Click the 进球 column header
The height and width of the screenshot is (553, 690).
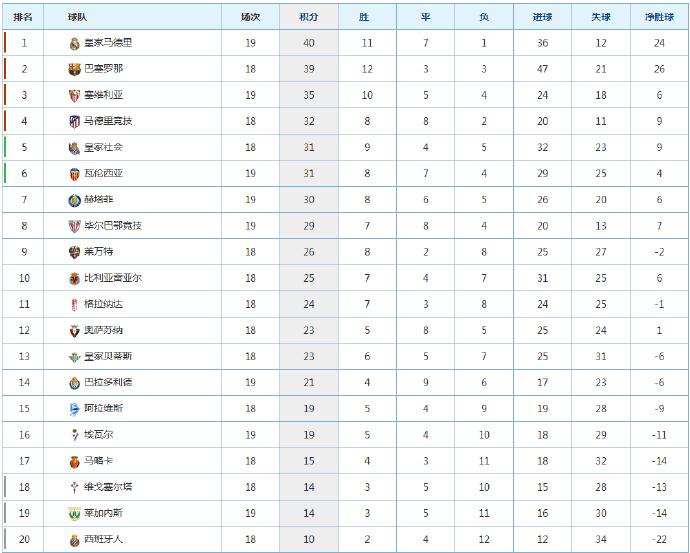tap(542, 17)
